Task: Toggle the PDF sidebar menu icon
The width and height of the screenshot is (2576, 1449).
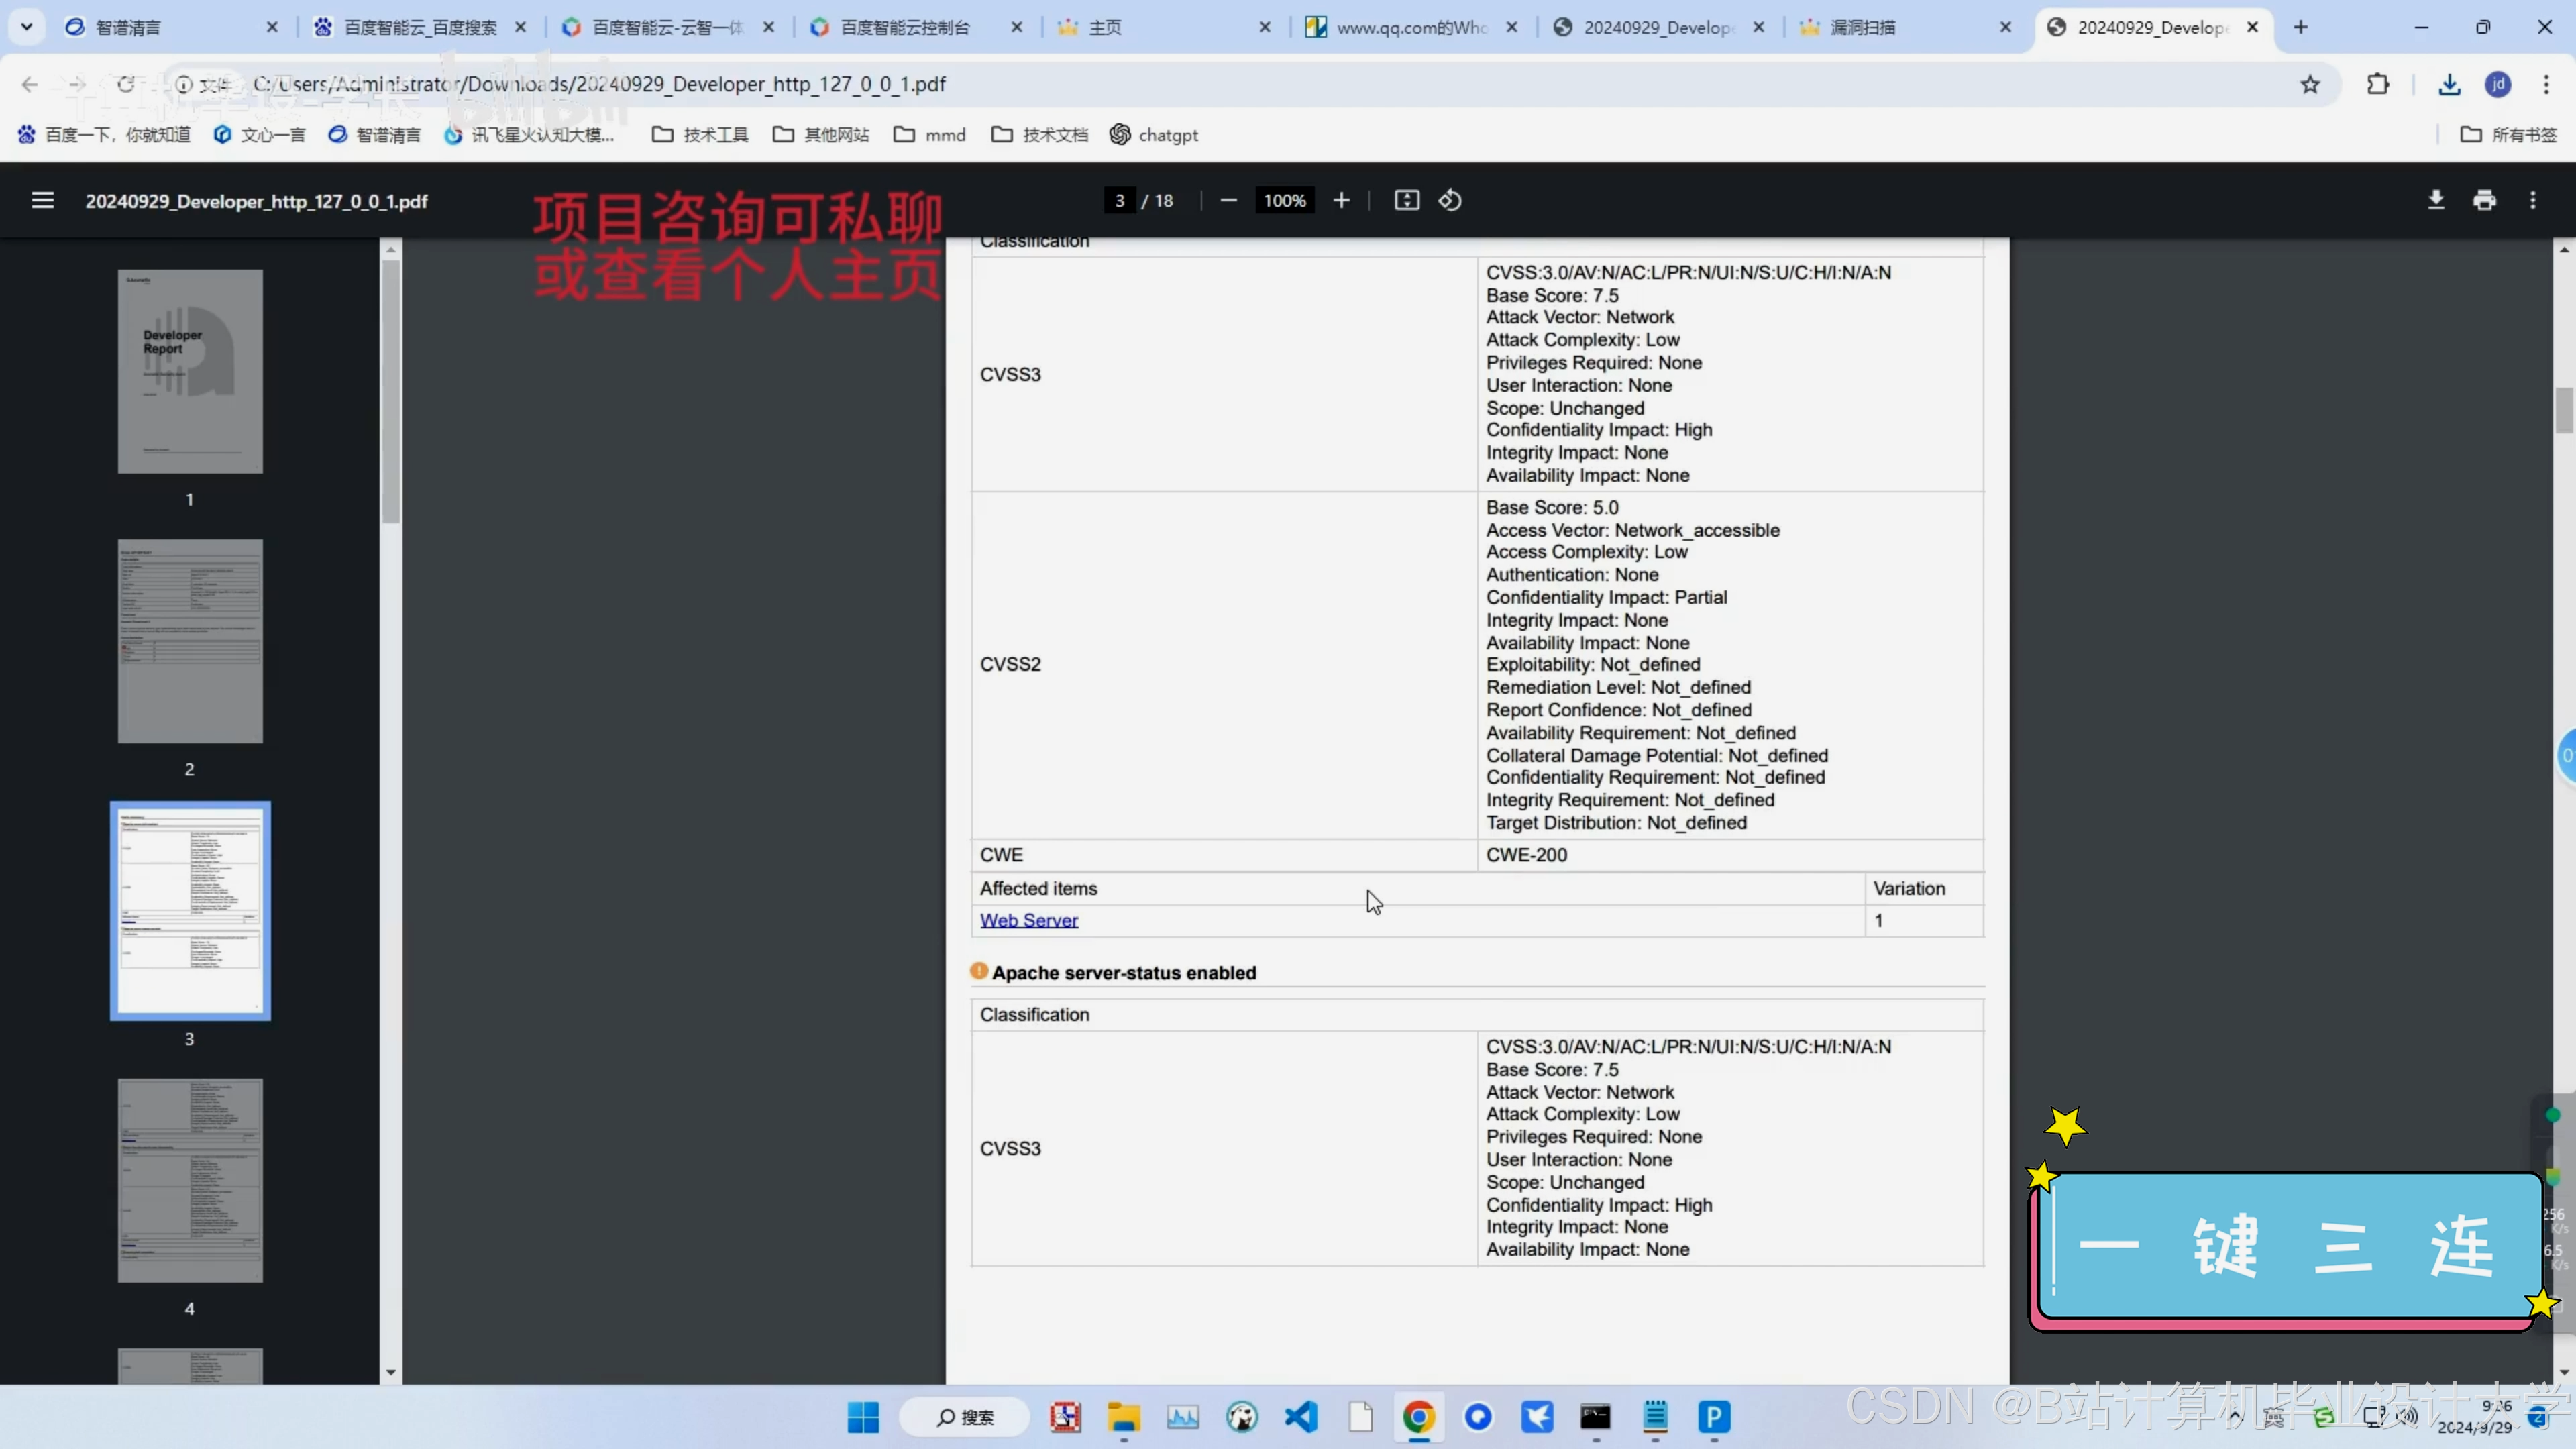Action: (42, 201)
